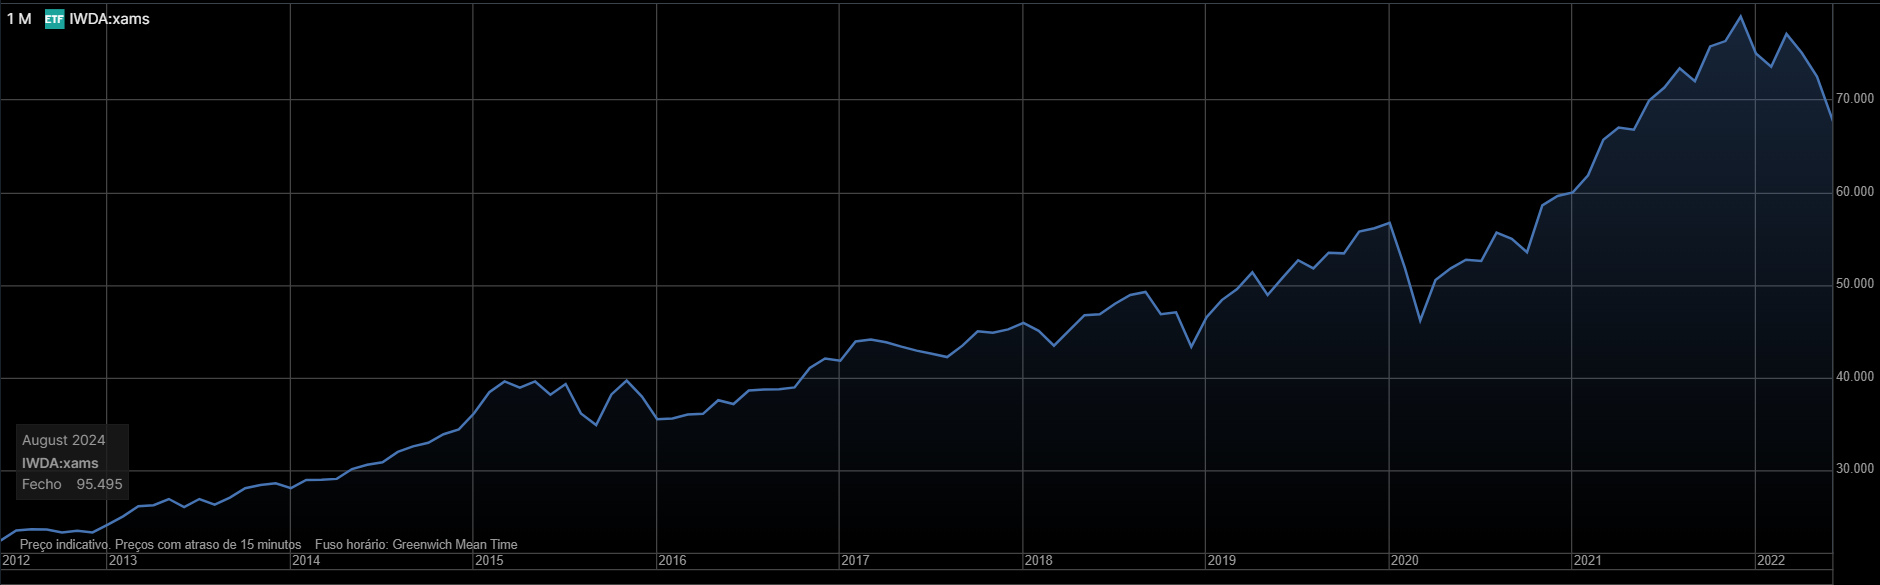The width and height of the screenshot is (1880, 585).
Task: Click the IWDA:xams ticker title
Action: click(109, 19)
